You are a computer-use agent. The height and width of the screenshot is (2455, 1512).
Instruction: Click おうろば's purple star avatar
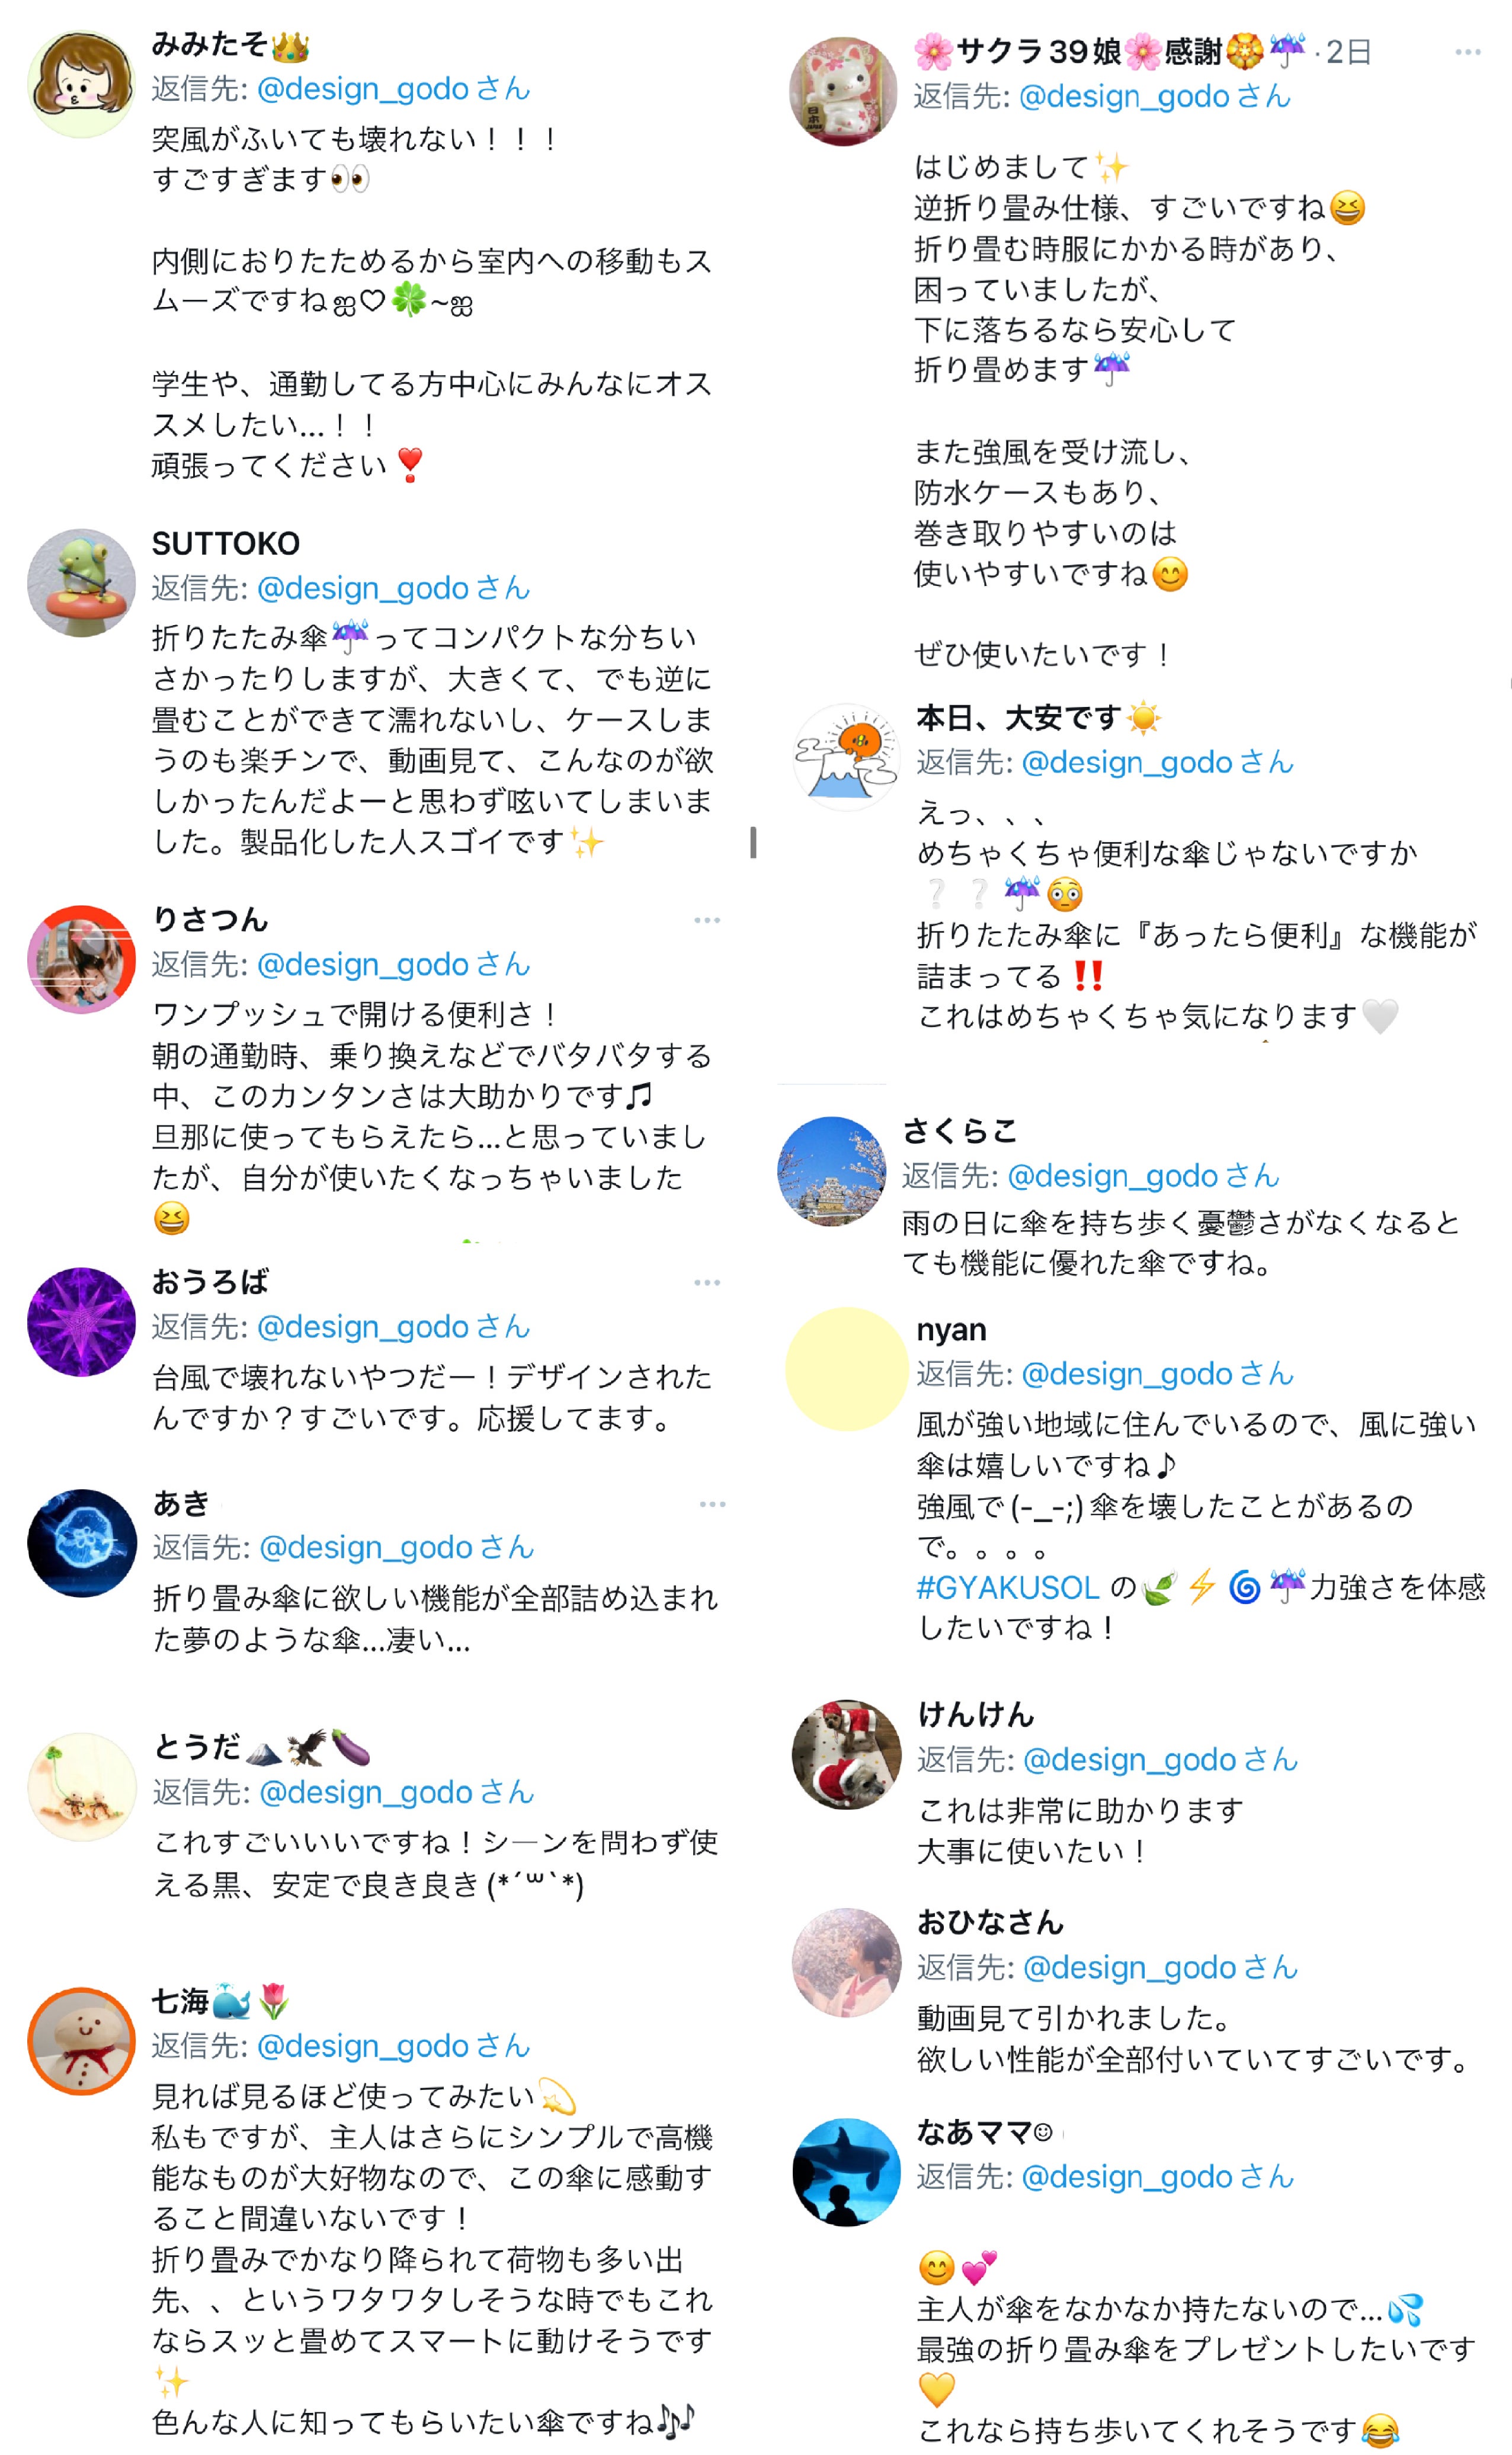pyautogui.click(x=81, y=1322)
